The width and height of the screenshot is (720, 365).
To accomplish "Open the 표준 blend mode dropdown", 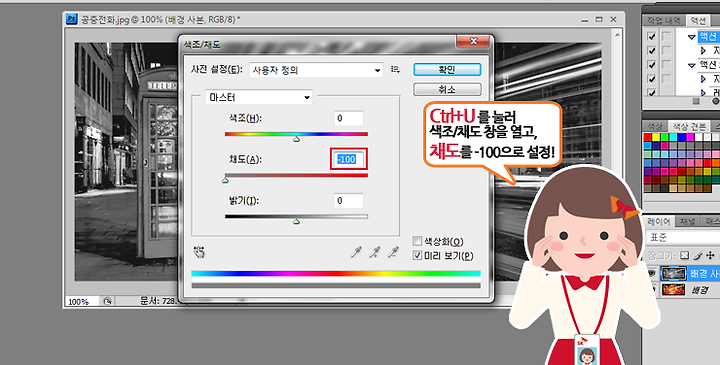I will tap(683, 238).
